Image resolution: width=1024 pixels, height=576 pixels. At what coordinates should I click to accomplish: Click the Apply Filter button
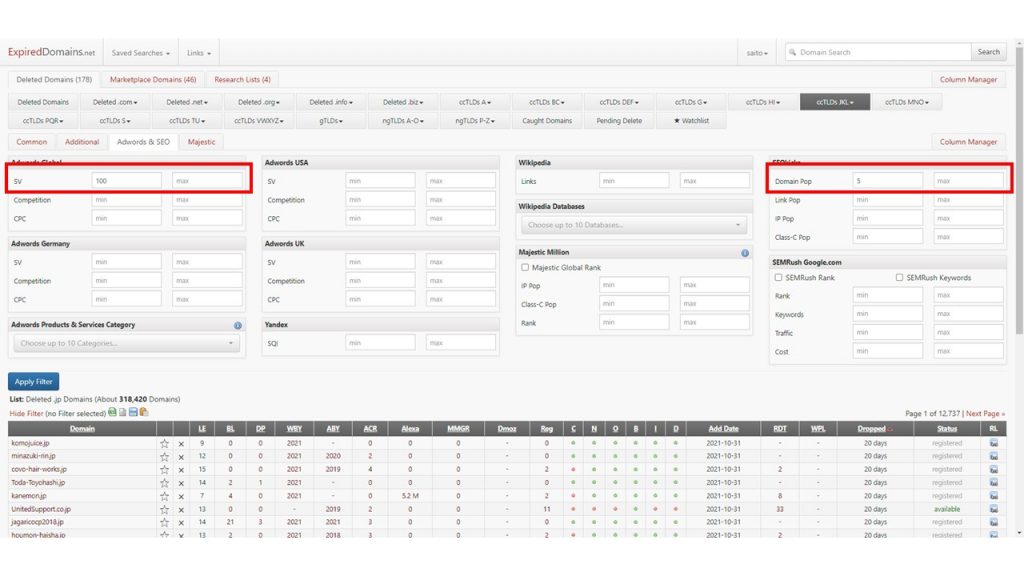(33, 381)
